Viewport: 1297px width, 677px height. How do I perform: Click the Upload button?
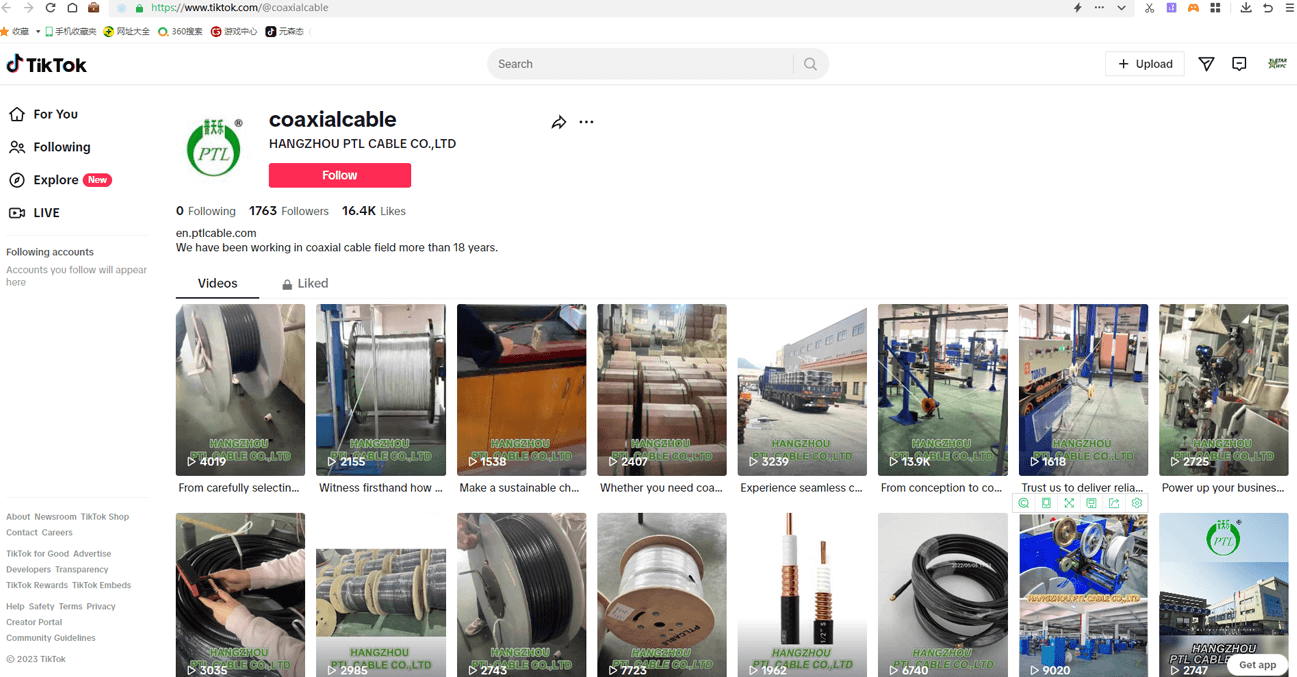[1145, 64]
